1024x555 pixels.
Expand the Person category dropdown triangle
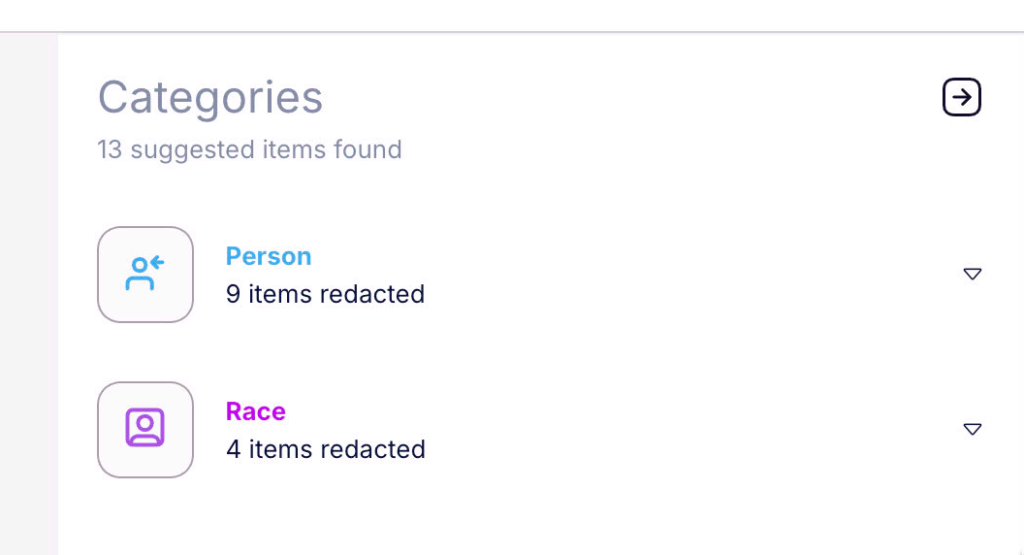coord(972,274)
